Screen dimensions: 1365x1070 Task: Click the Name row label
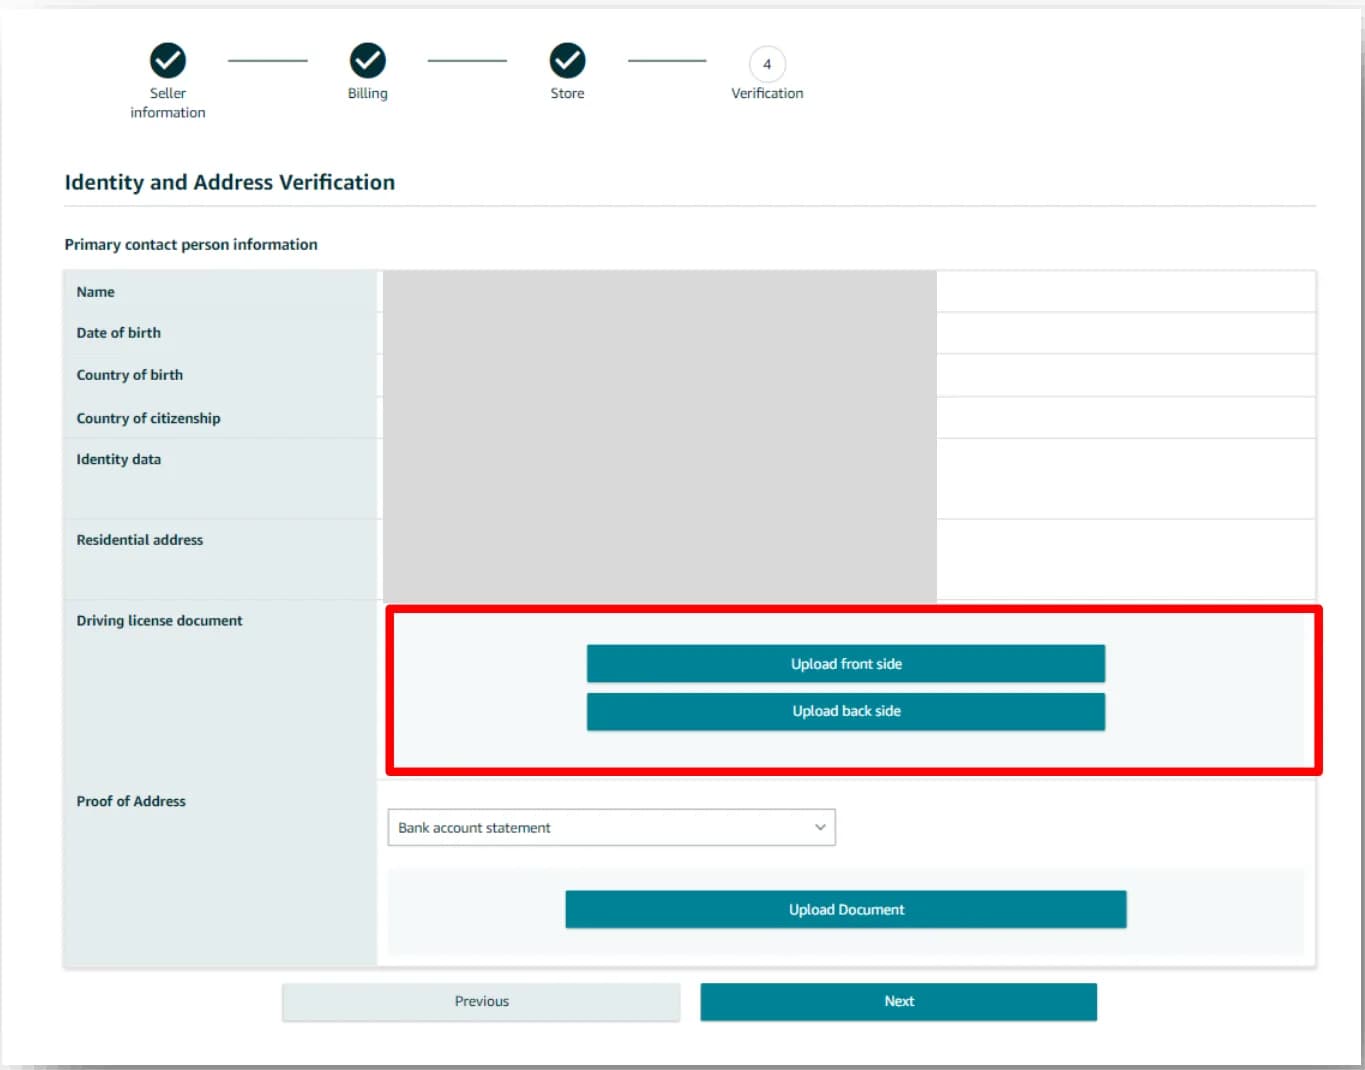tap(96, 292)
